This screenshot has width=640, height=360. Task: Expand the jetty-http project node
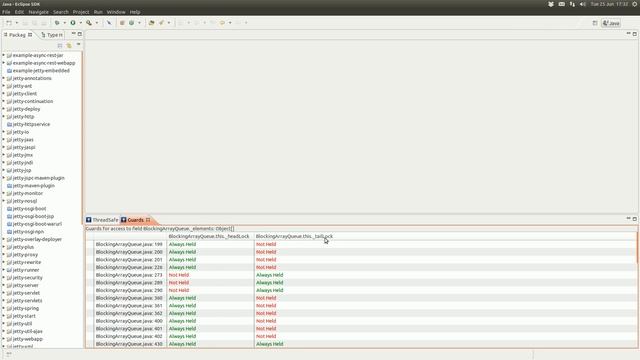[4, 116]
